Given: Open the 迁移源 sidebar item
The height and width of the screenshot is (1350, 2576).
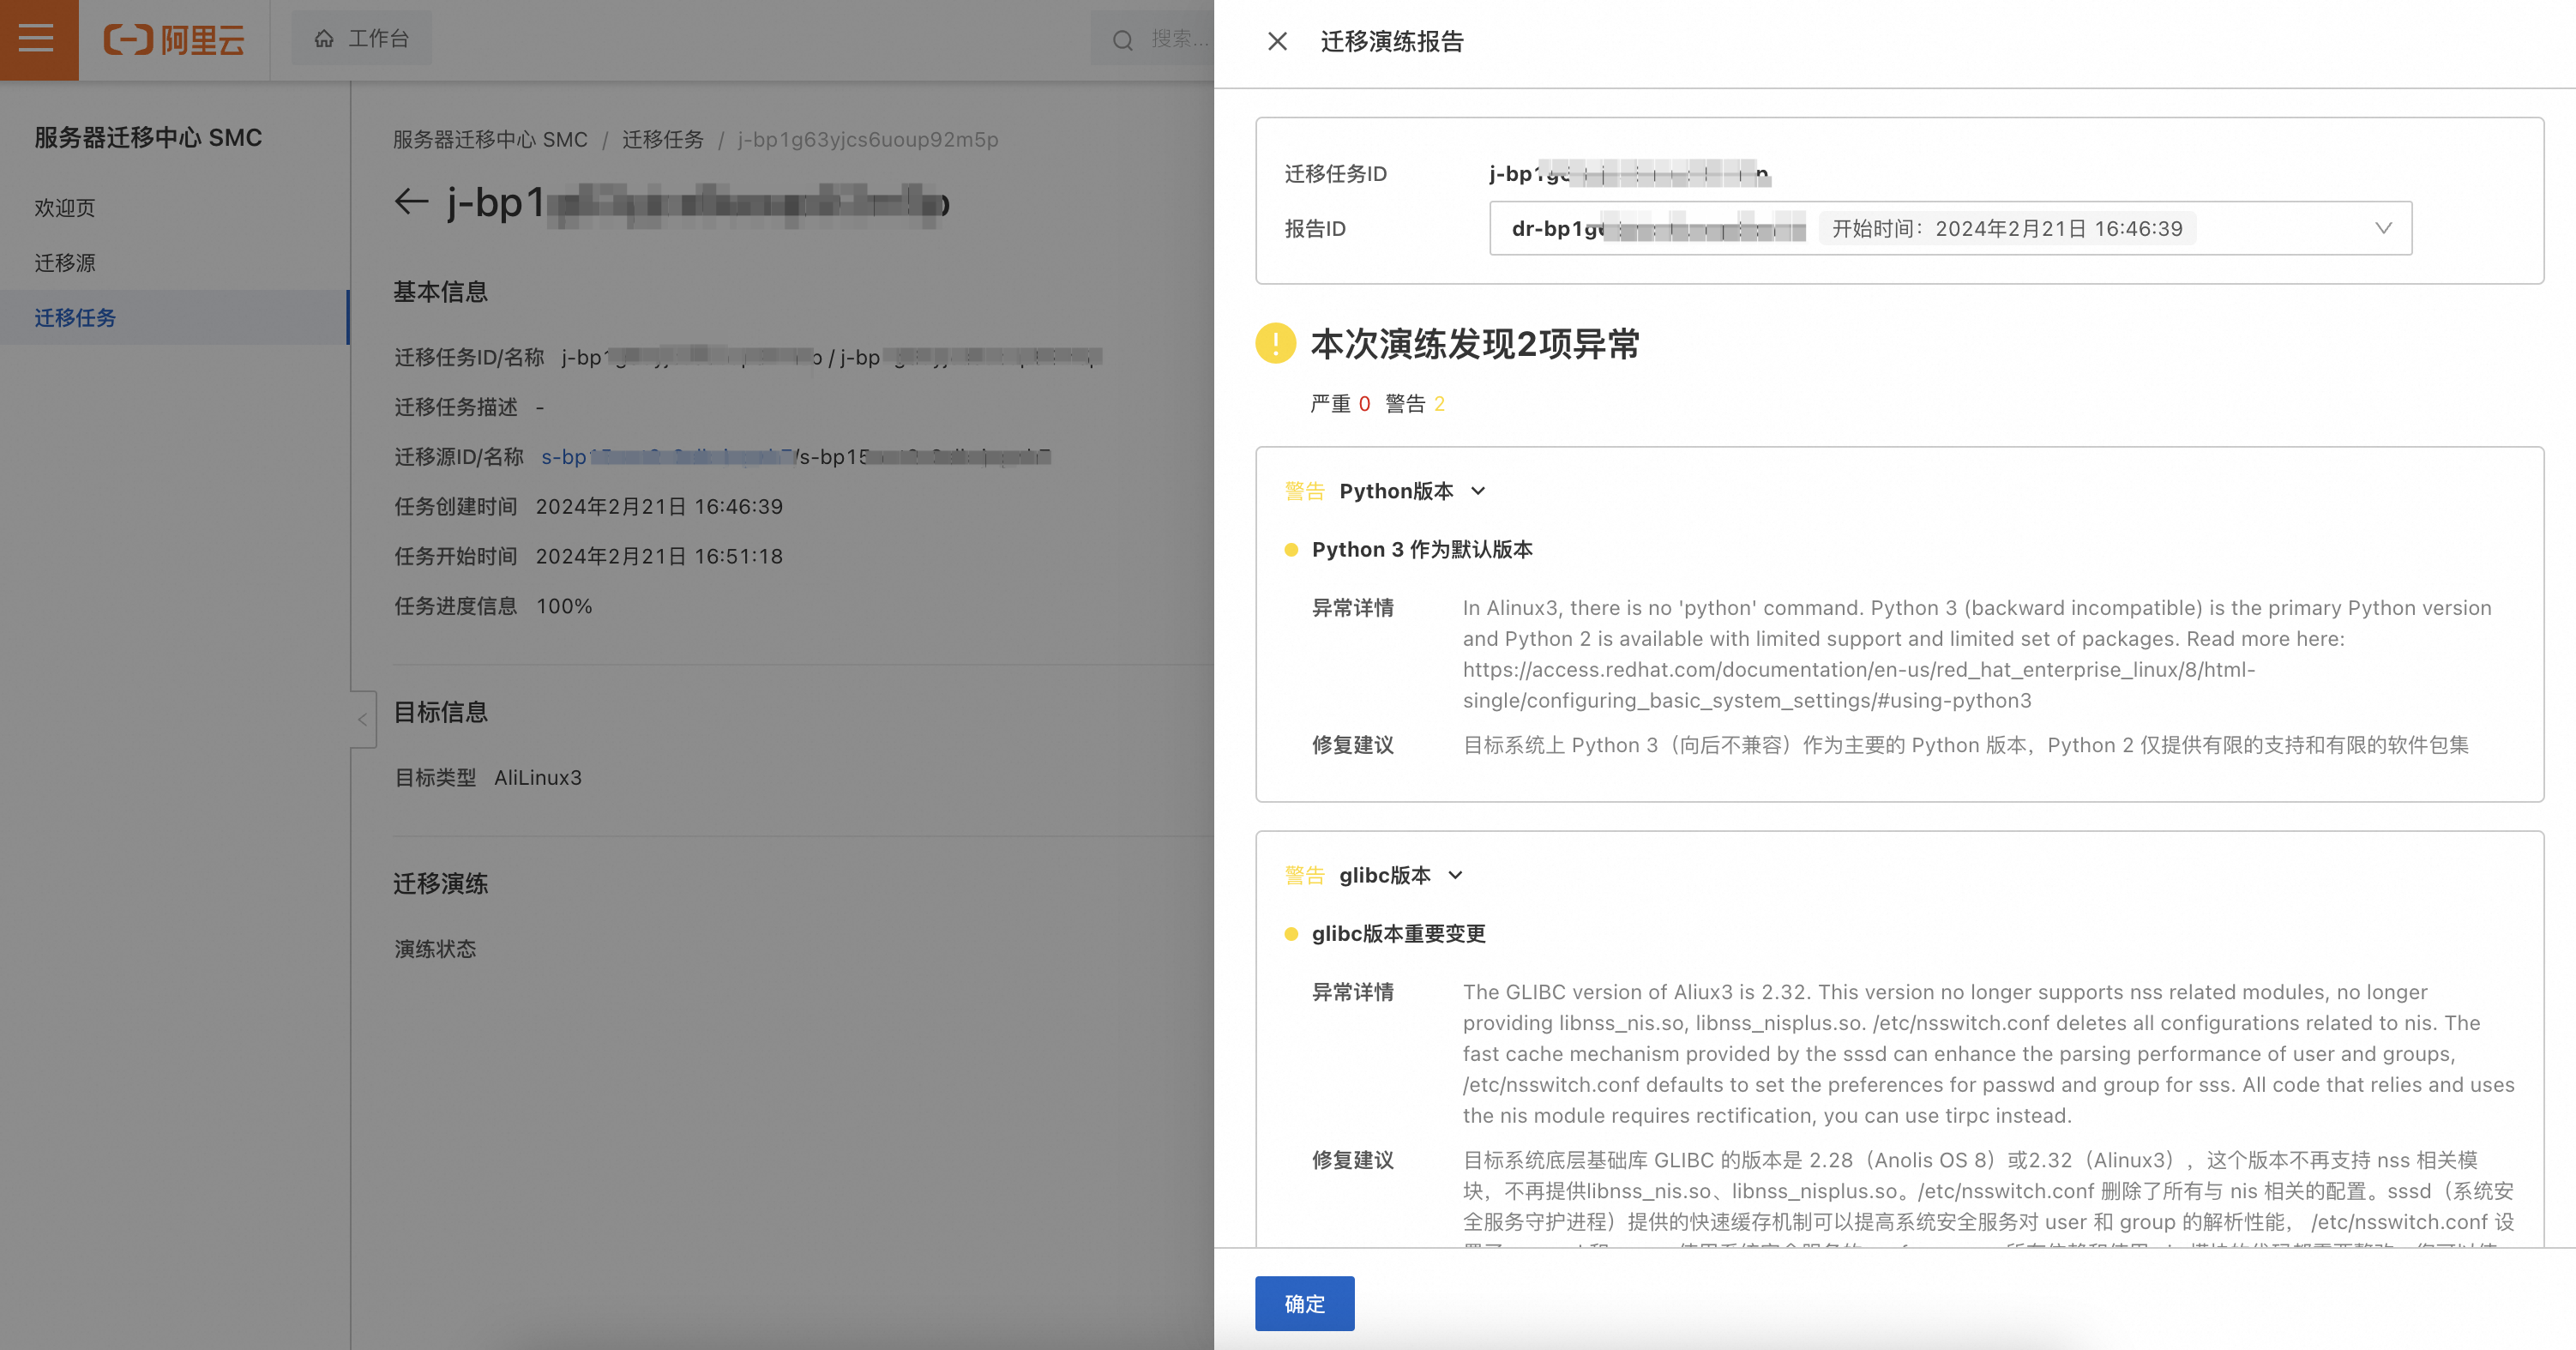Looking at the screenshot, I should click(65, 263).
